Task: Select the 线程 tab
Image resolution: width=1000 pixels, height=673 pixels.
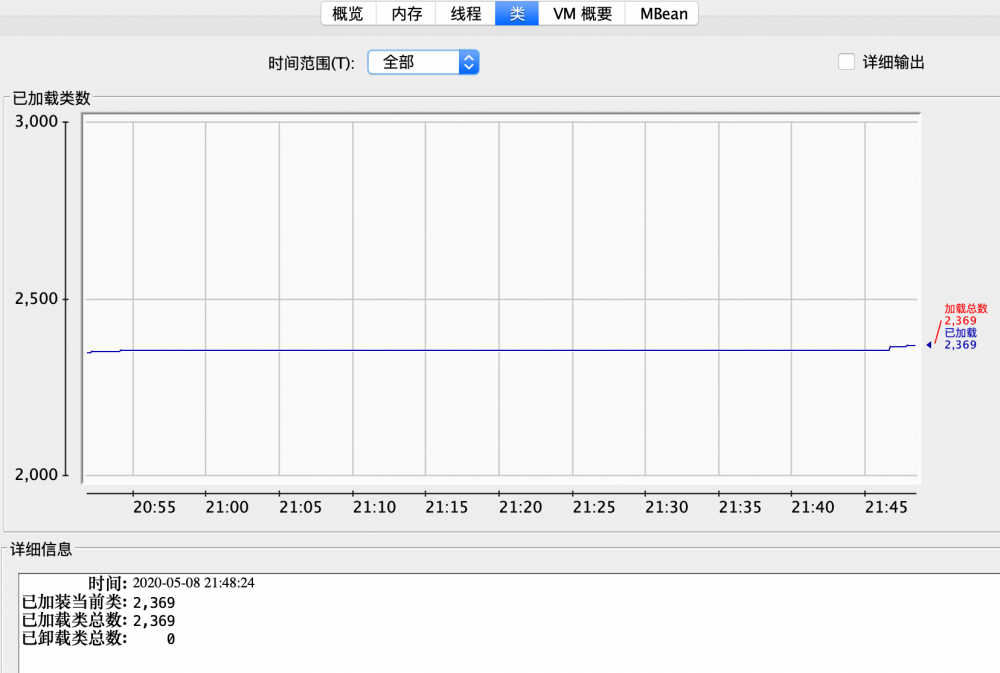Action: tap(464, 13)
